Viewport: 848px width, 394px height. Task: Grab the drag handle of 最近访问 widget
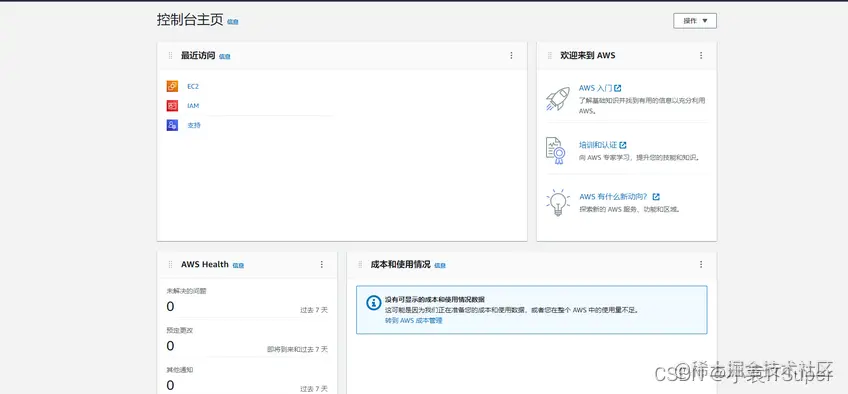pos(170,55)
